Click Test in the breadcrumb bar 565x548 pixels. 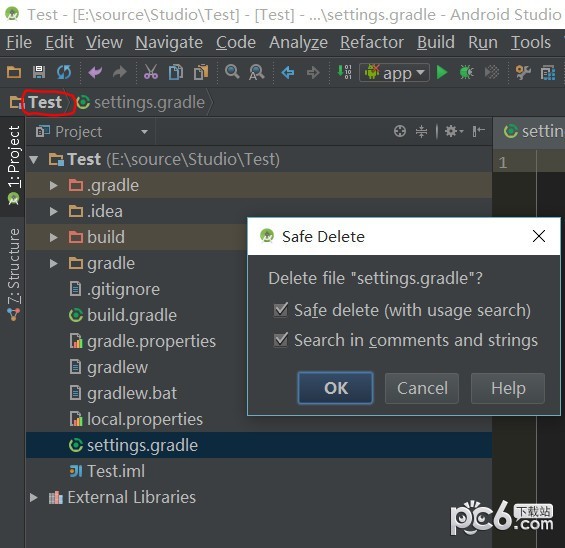click(x=45, y=102)
